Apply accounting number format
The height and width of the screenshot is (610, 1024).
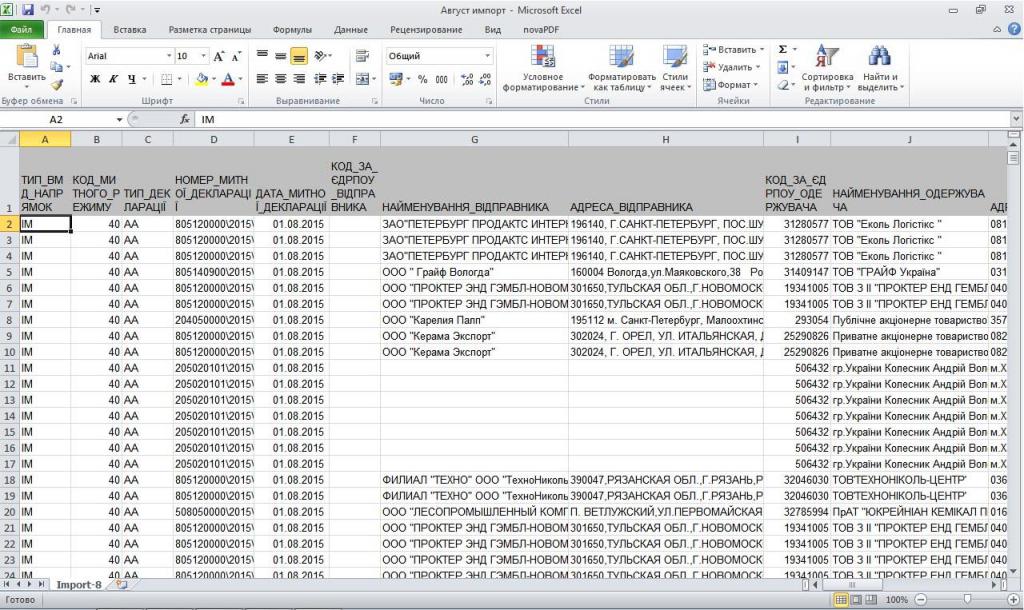395,79
